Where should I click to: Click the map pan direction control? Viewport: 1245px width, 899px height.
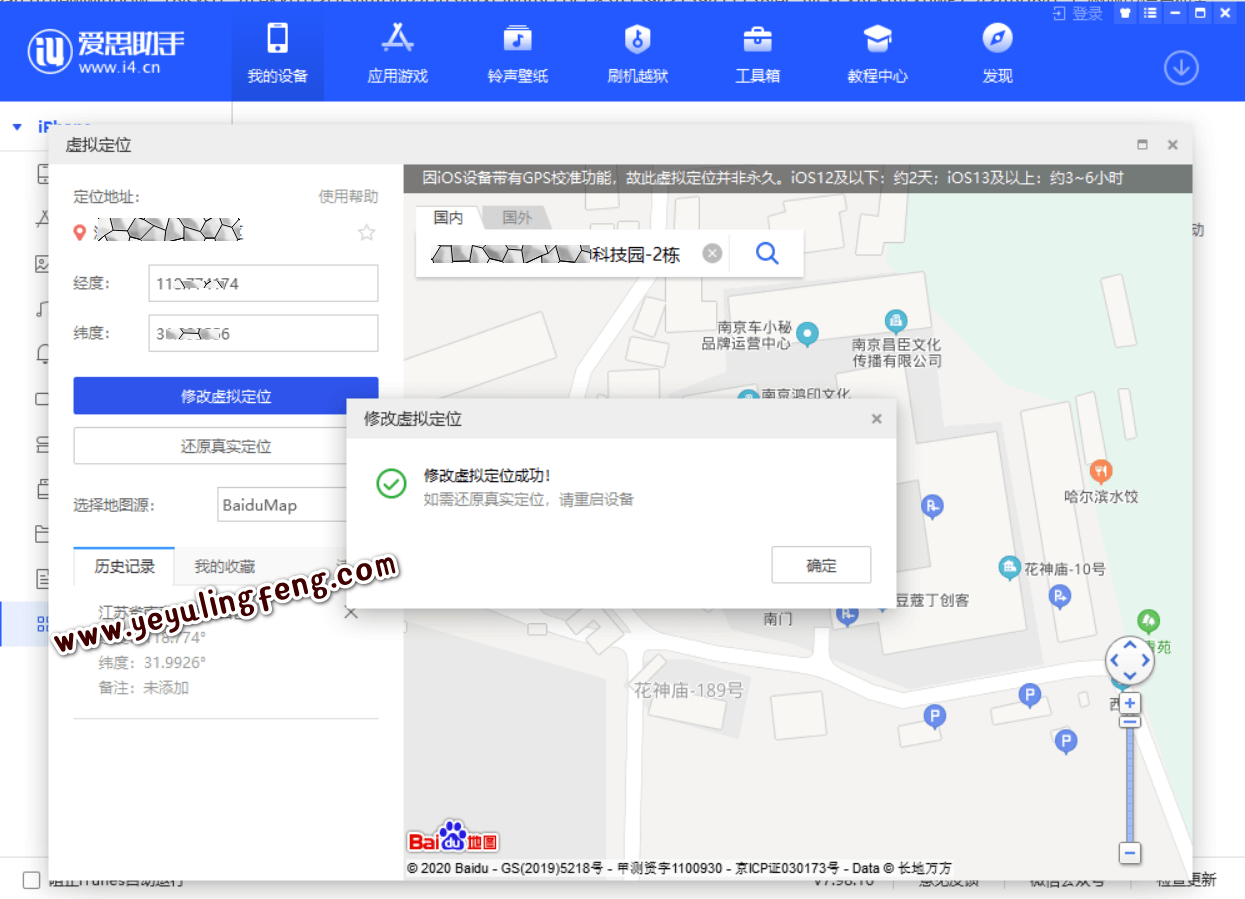click(x=1130, y=661)
